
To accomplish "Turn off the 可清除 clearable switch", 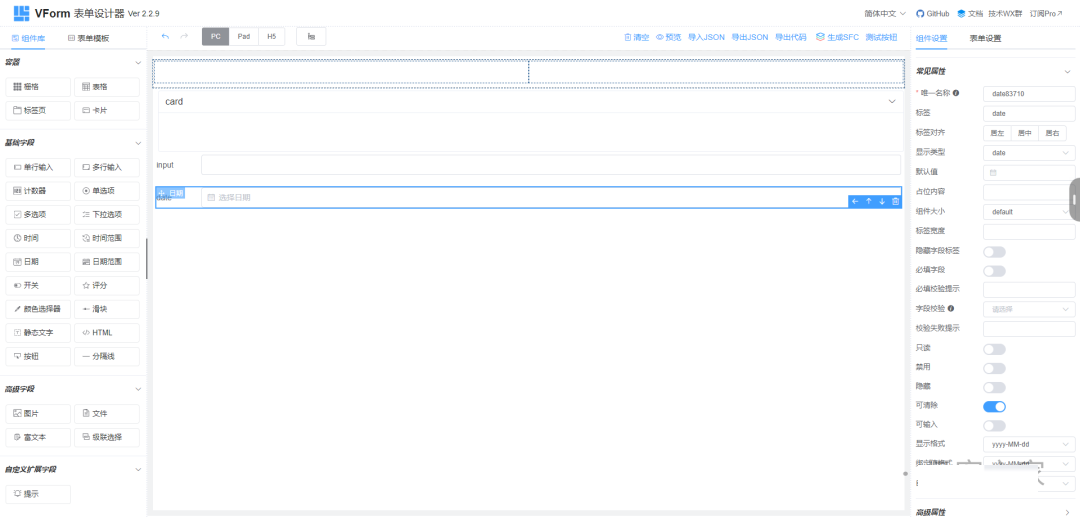I will 994,407.
